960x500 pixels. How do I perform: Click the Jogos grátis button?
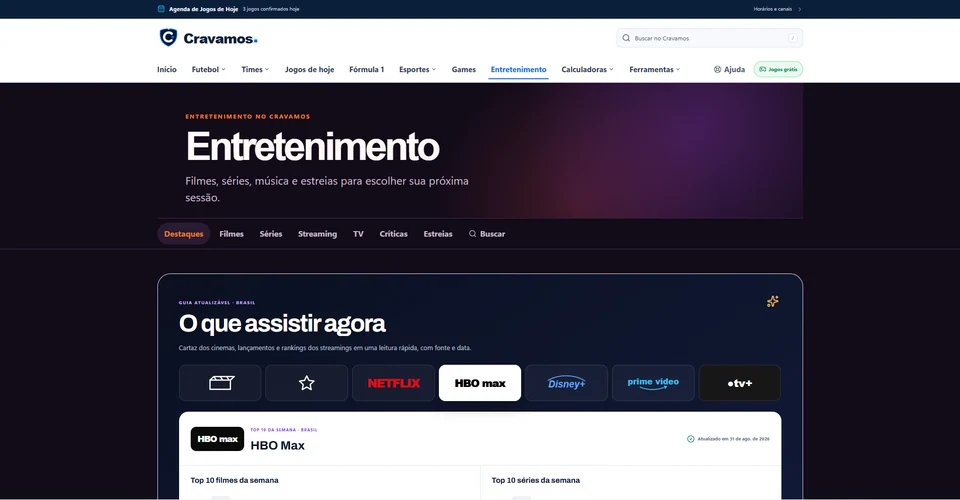click(778, 69)
